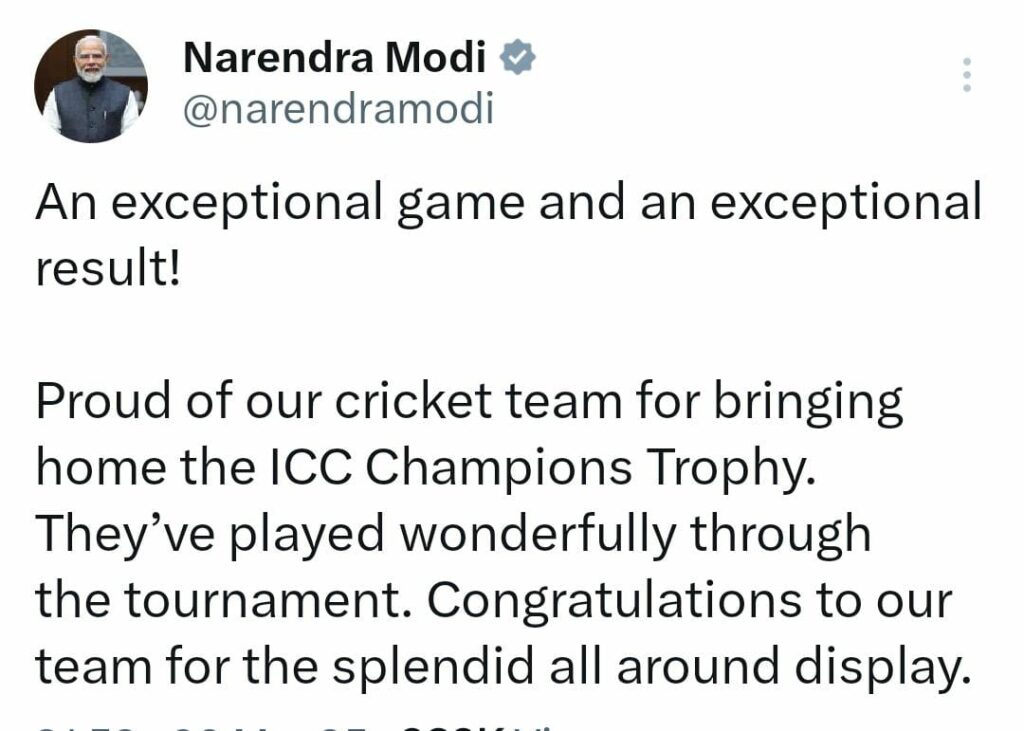Click the blue verified badge
The width and height of the screenshot is (1024, 731).
(x=518, y=60)
